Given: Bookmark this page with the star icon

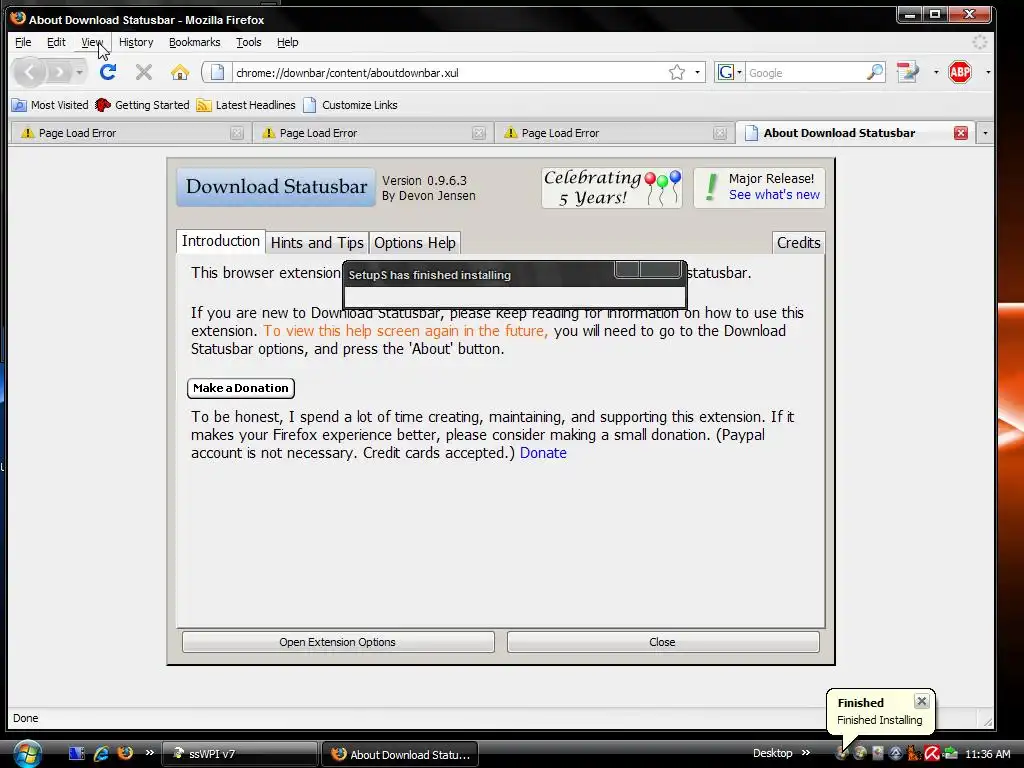Looking at the screenshot, I should [x=677, y=72].
